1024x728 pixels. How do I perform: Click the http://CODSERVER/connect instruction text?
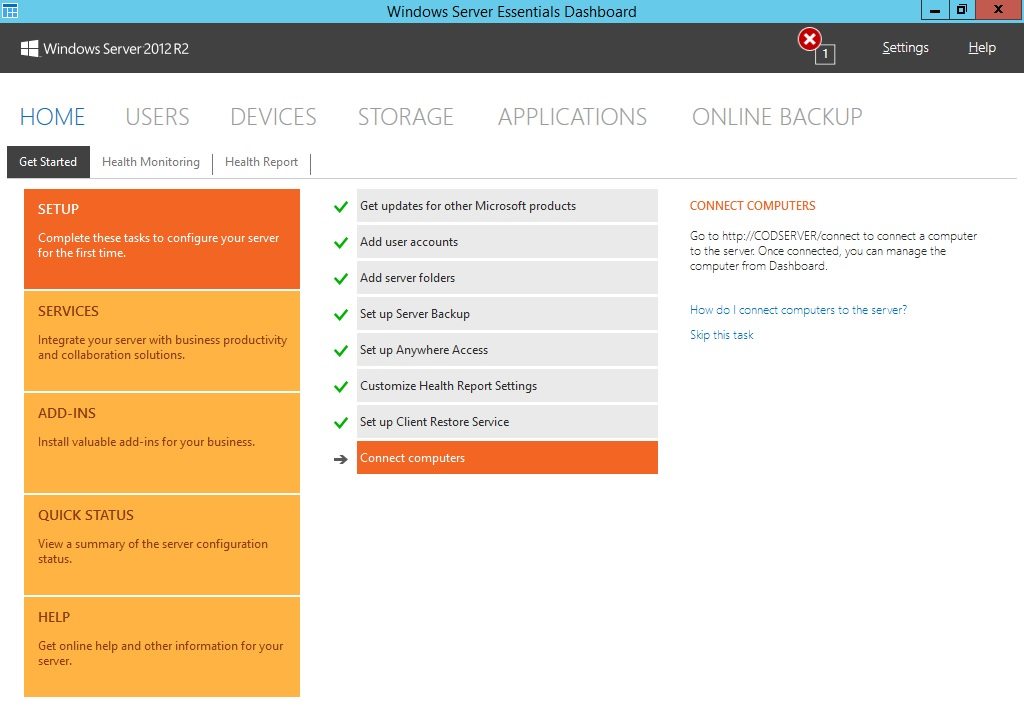click(833, 251)
